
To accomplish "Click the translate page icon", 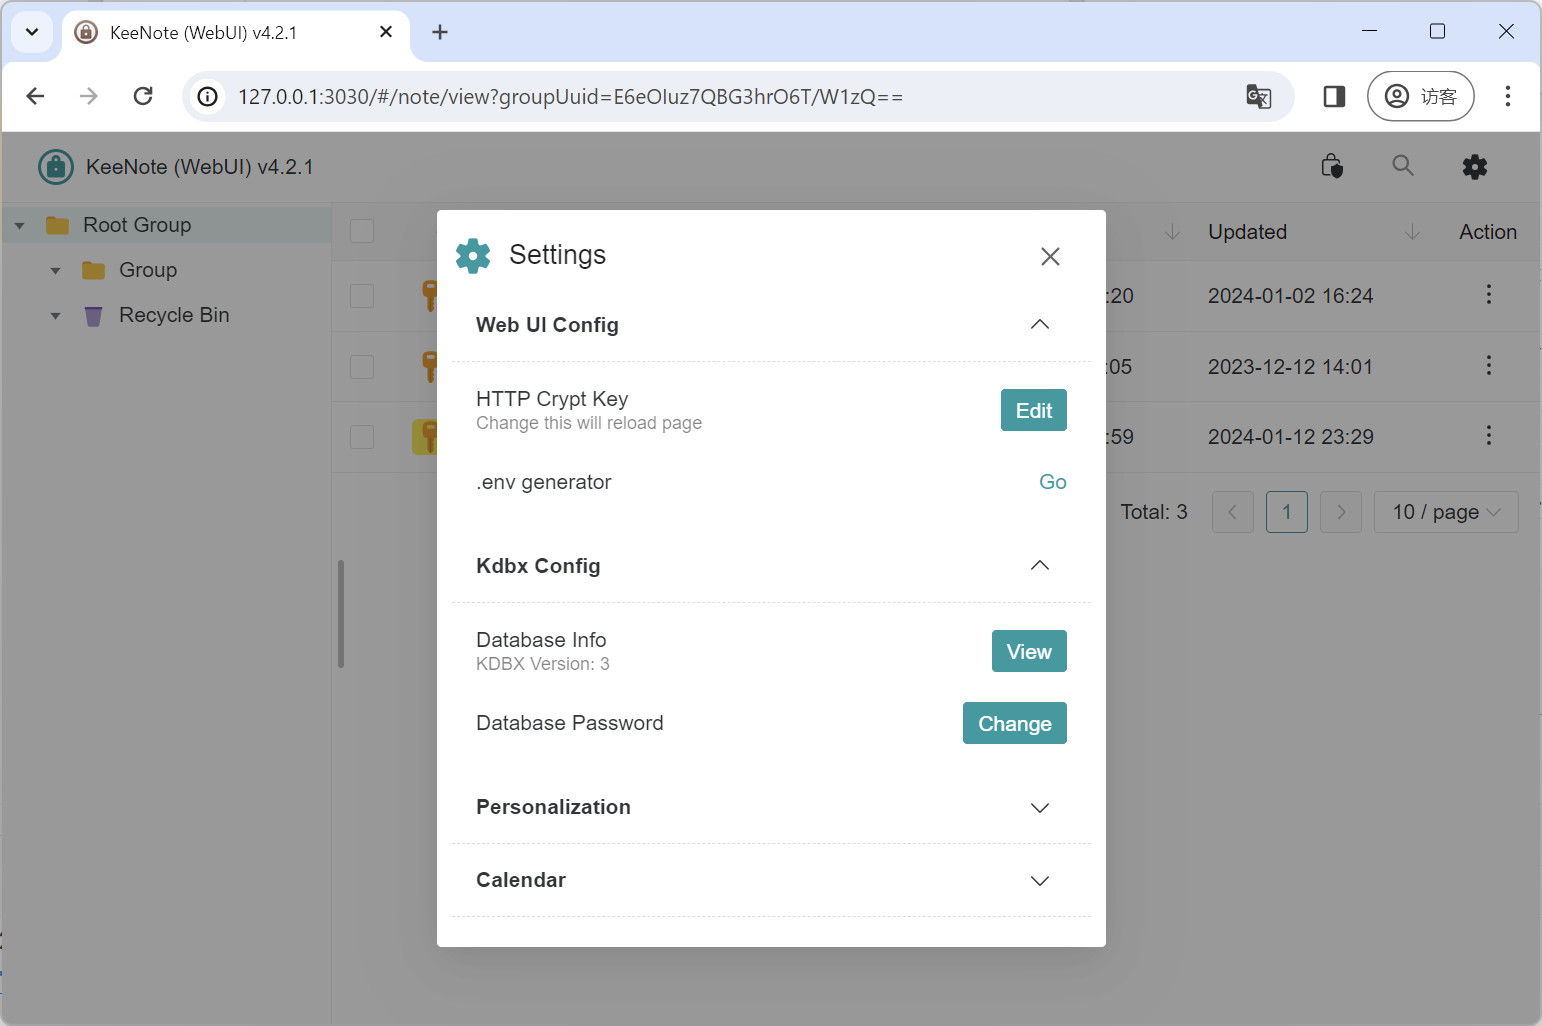I will click(1258, 96).
